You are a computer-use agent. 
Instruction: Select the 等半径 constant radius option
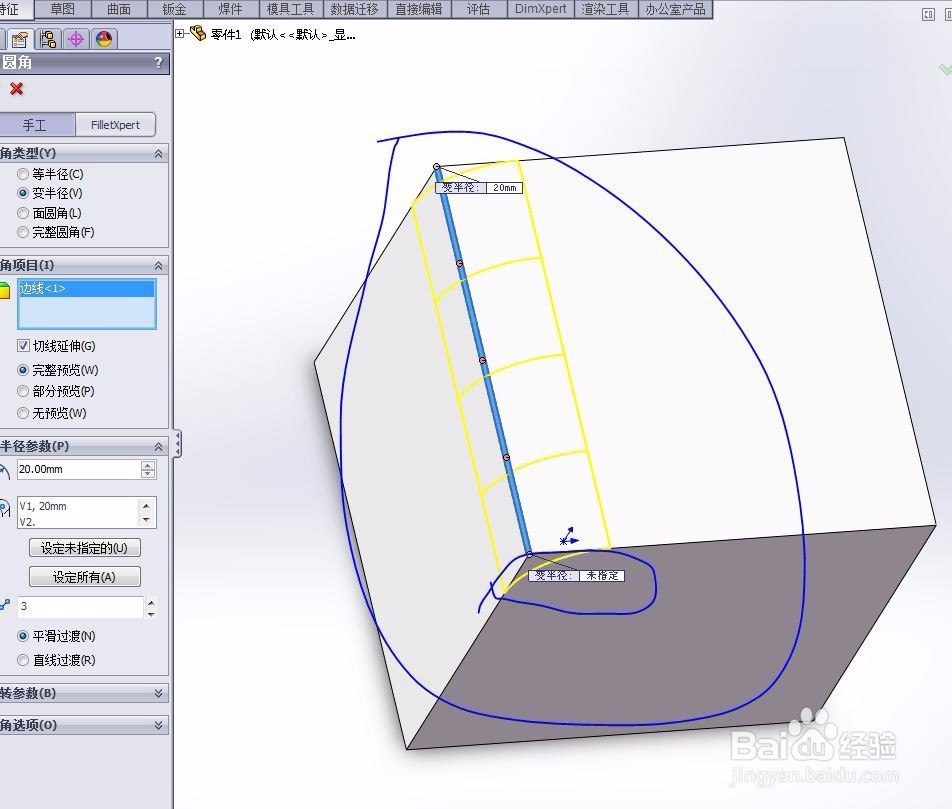tap(23, 174)
